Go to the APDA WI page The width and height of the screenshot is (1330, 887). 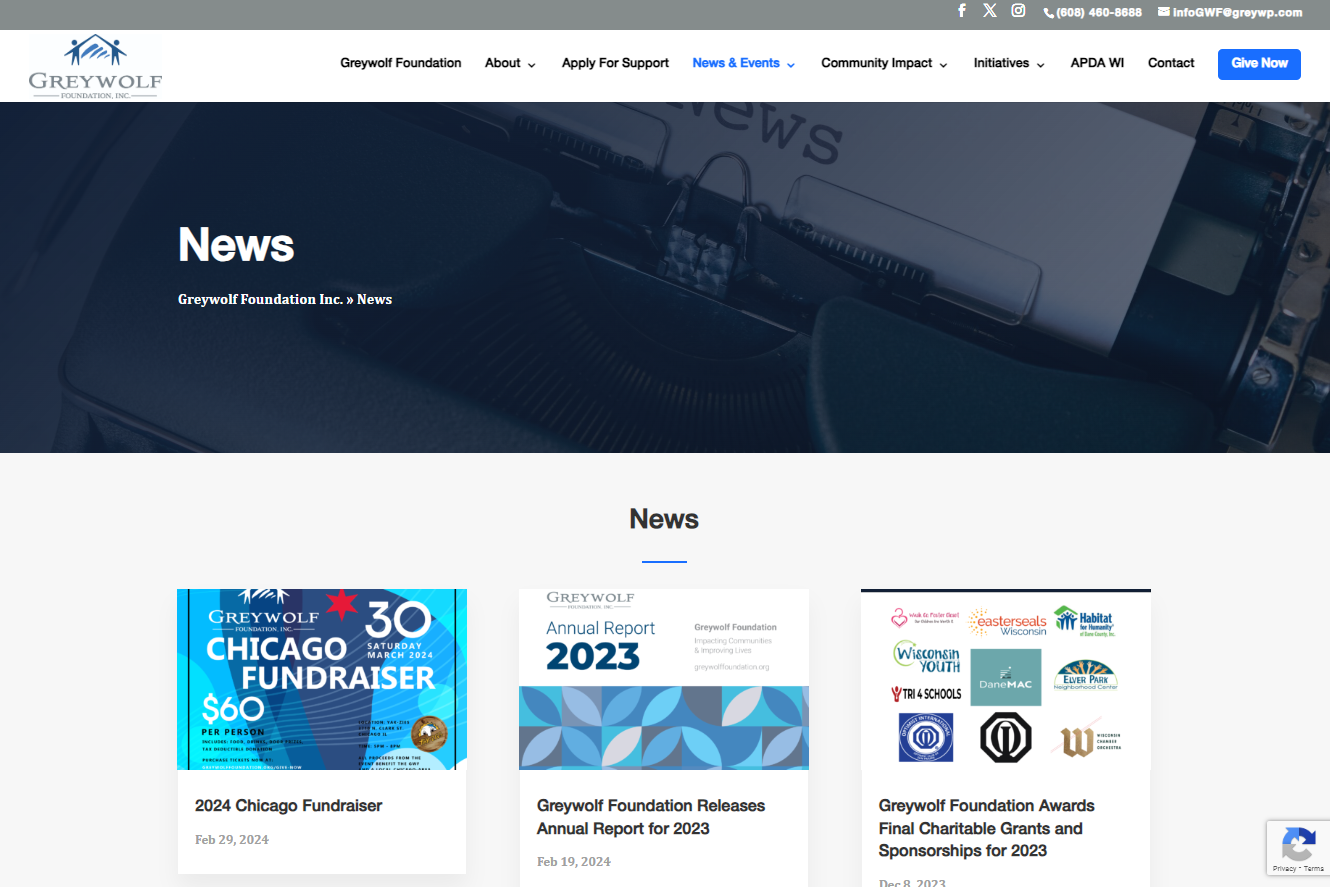point(1097,63)
